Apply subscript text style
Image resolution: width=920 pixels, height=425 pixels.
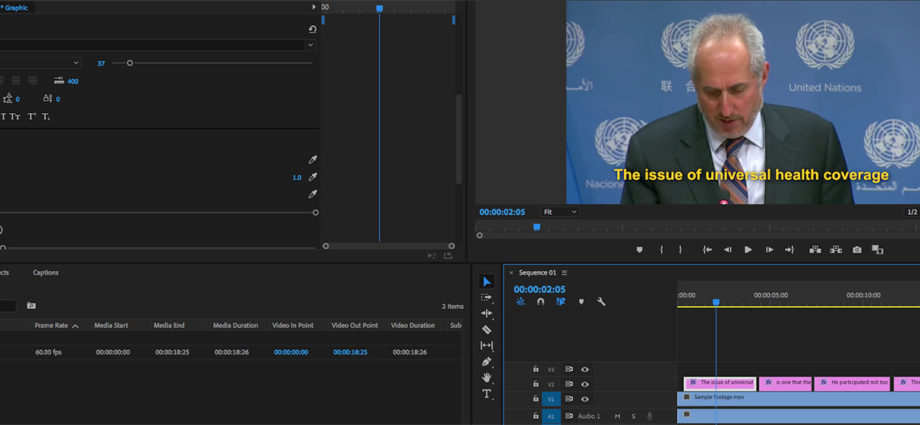pos(46,117)
